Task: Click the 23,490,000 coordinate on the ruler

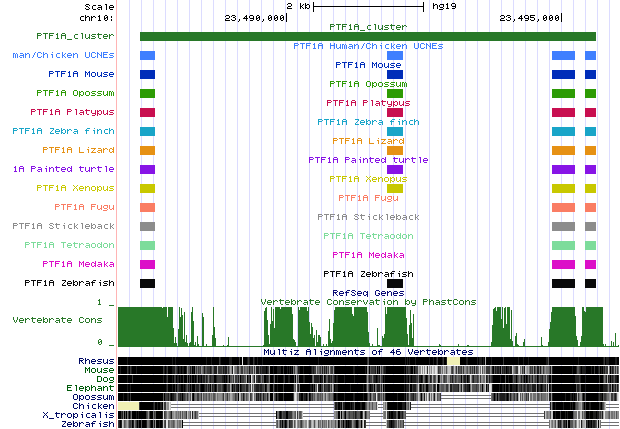Action: point(255,18)
